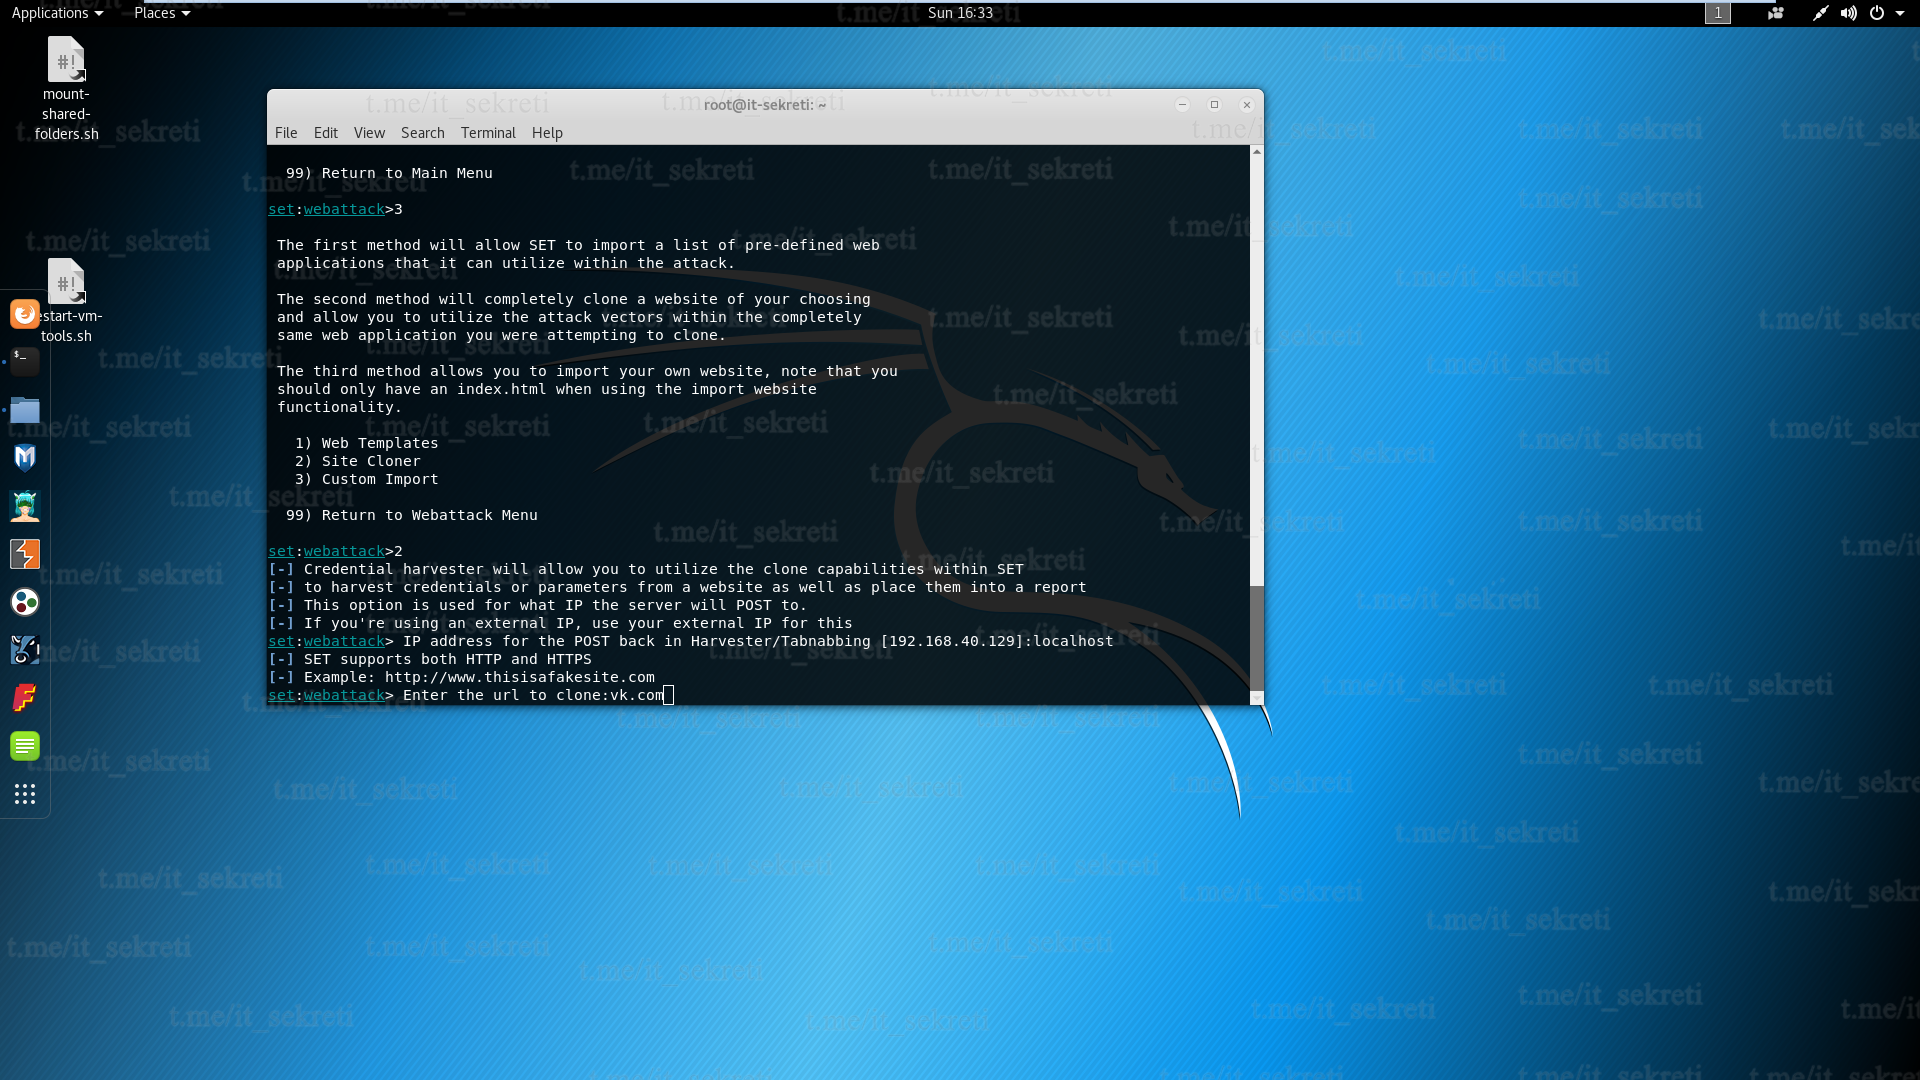Image resolution: width=1920 pixels, height=1080 pixels.
Task: Launch Armitage from the dock
Action: click(25, 506)
